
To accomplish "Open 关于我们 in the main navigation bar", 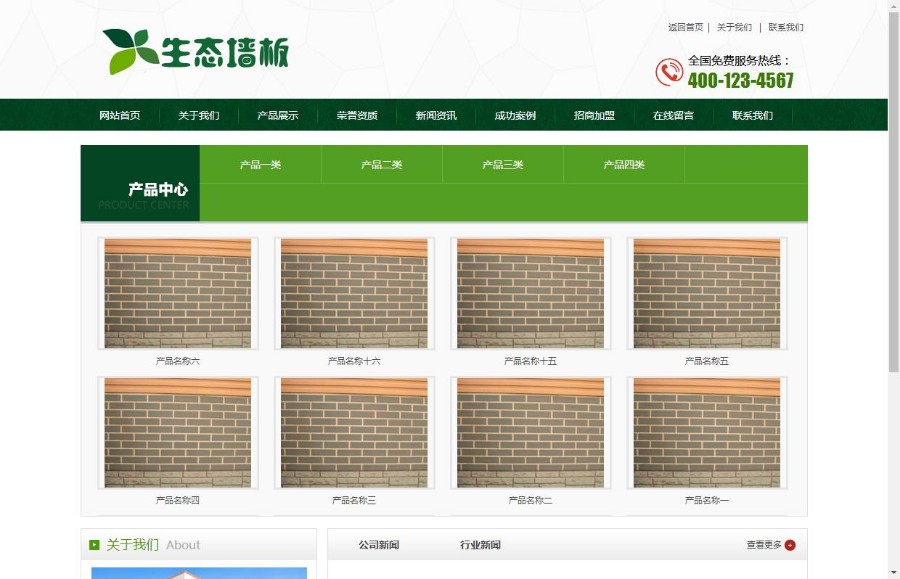I will coord(199,115).
